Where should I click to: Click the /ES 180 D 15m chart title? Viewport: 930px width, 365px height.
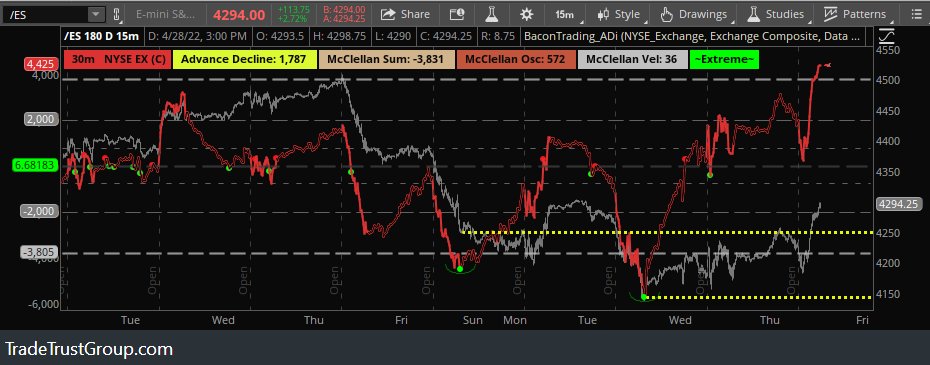point(102,36)
